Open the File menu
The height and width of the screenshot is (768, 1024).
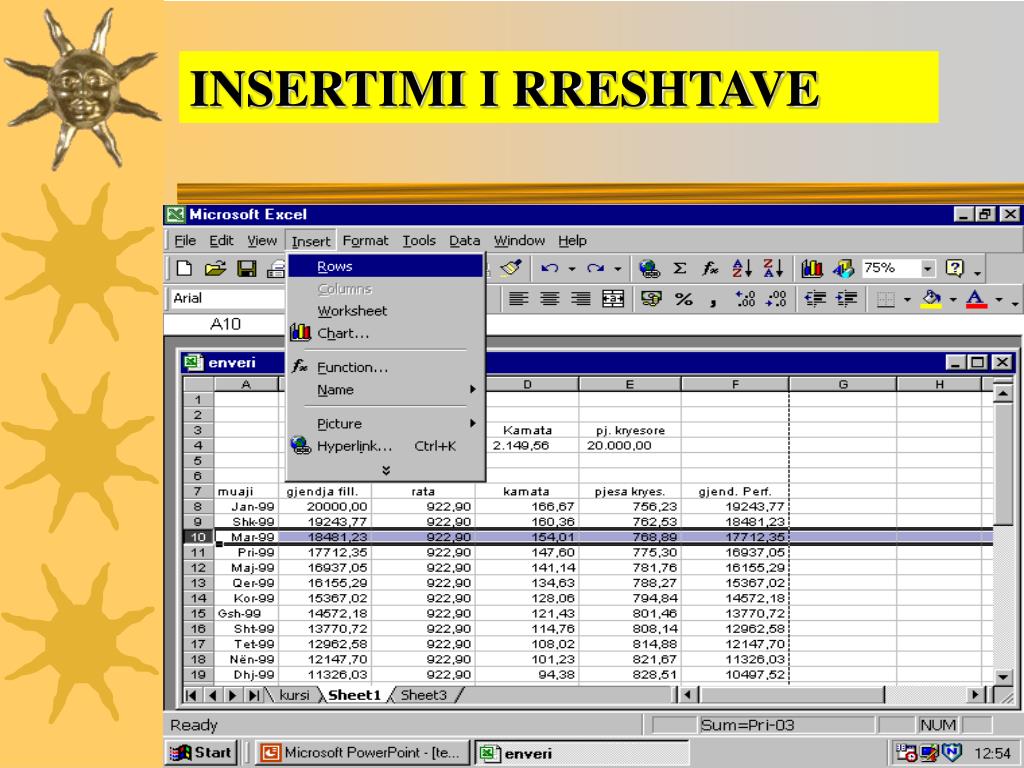point(185,241)
